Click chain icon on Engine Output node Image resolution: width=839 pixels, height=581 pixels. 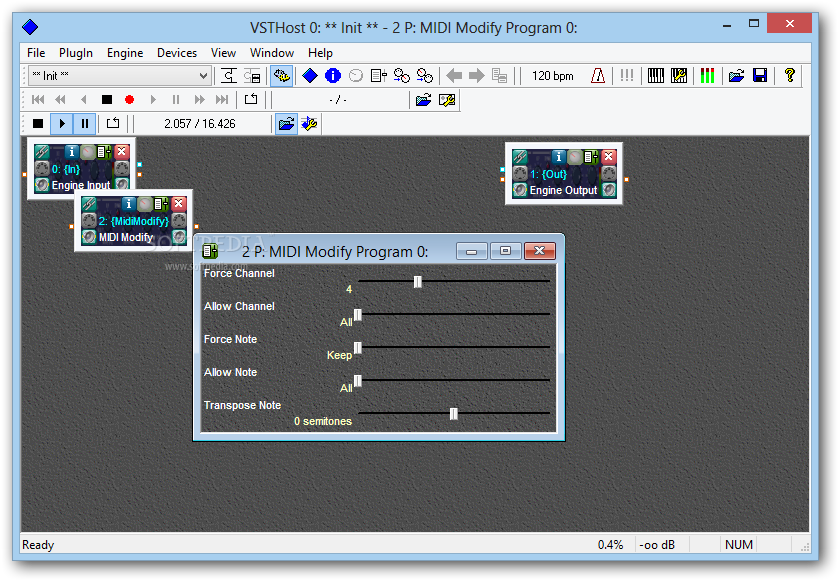click(520, 157)
